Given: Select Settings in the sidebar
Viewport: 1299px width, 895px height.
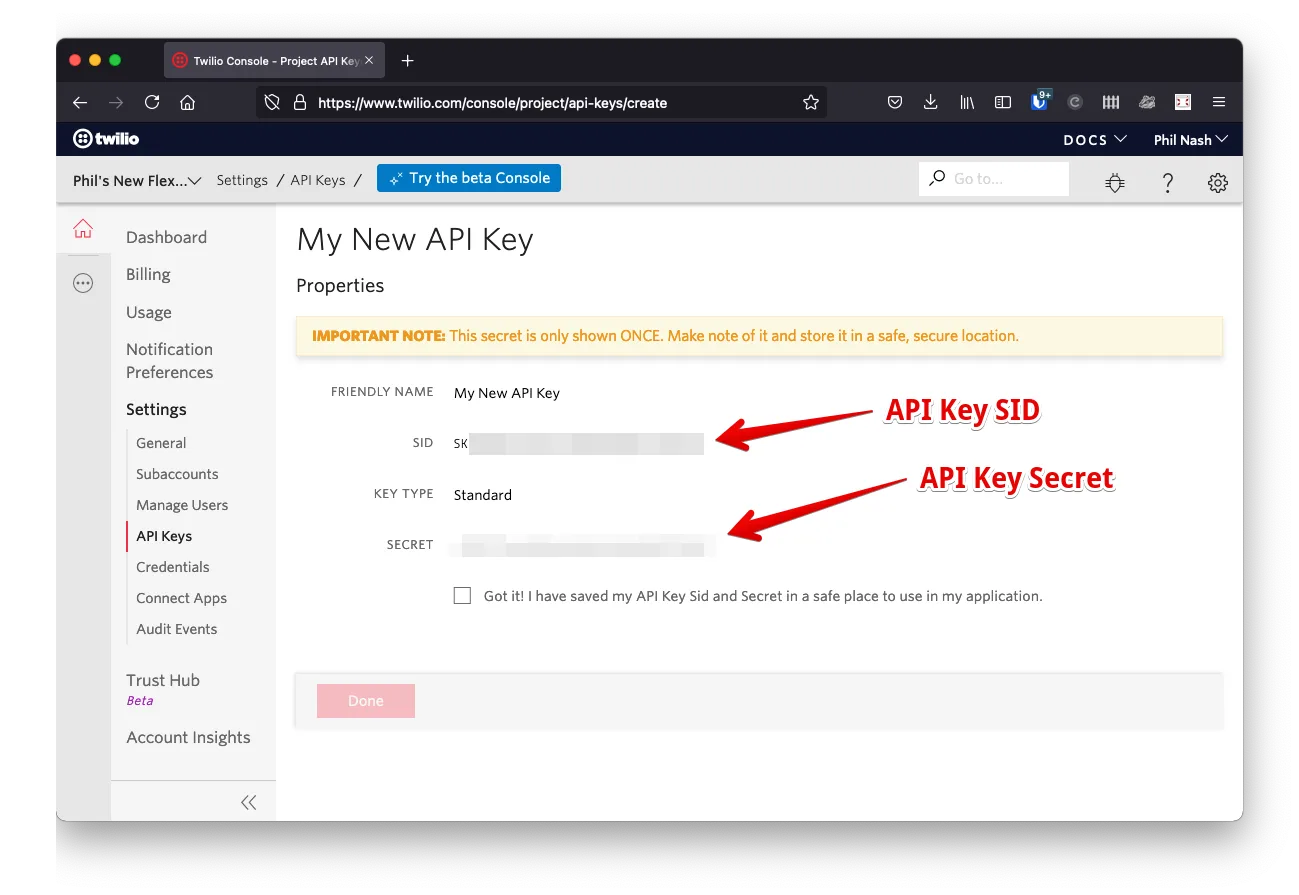Looking at the screenshot, I should point(156,409).
